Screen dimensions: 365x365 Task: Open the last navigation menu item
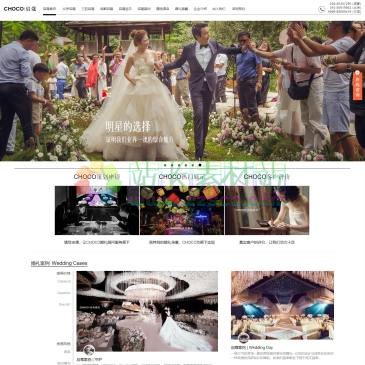pyautogui.click(x=238, y=9)
